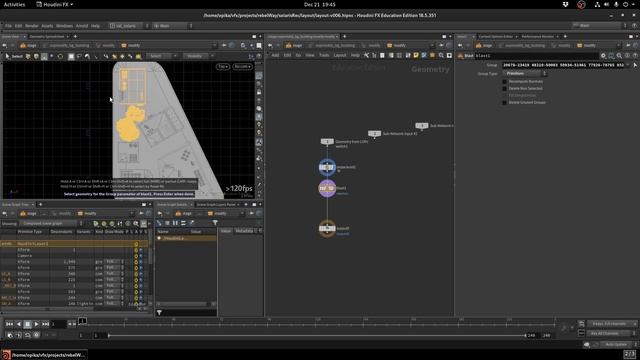Select the Camera row in scene graph tree
The image size is (640, 360).
74,256
